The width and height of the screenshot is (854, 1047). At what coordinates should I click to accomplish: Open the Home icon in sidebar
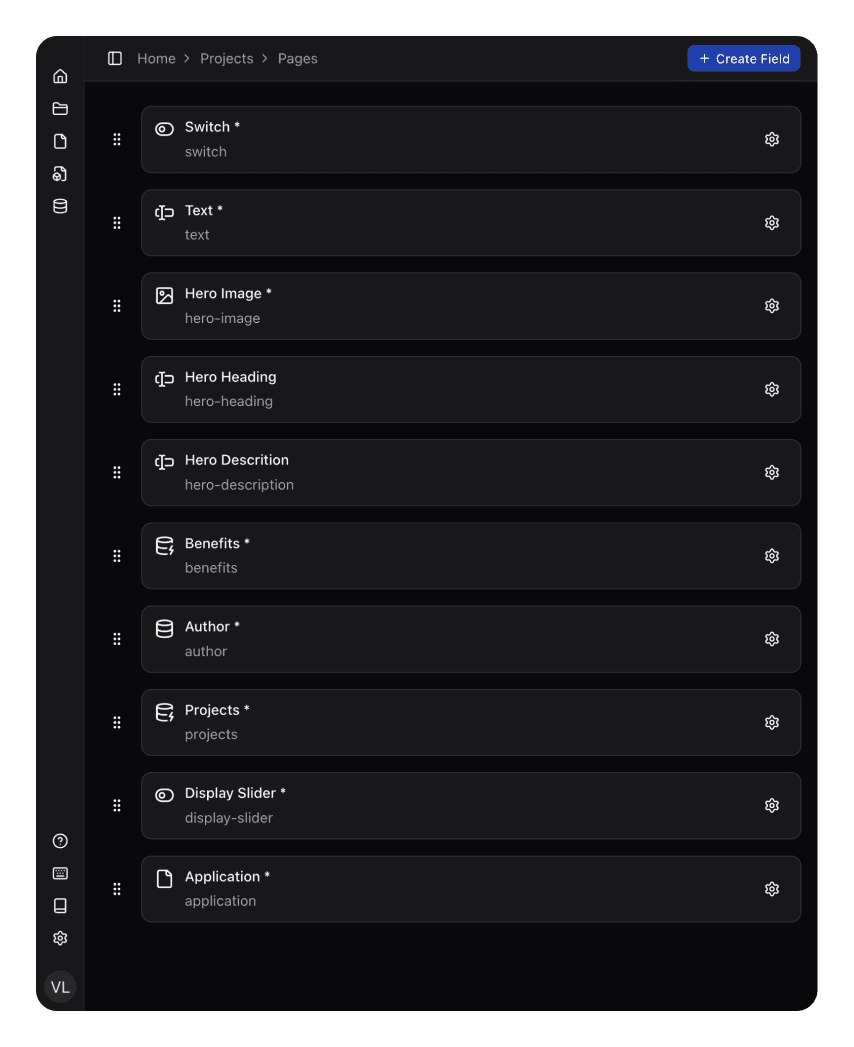pos(60,76)
